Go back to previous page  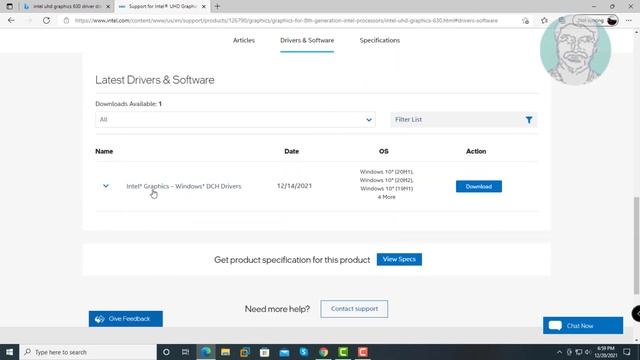[x=11, y=20]
